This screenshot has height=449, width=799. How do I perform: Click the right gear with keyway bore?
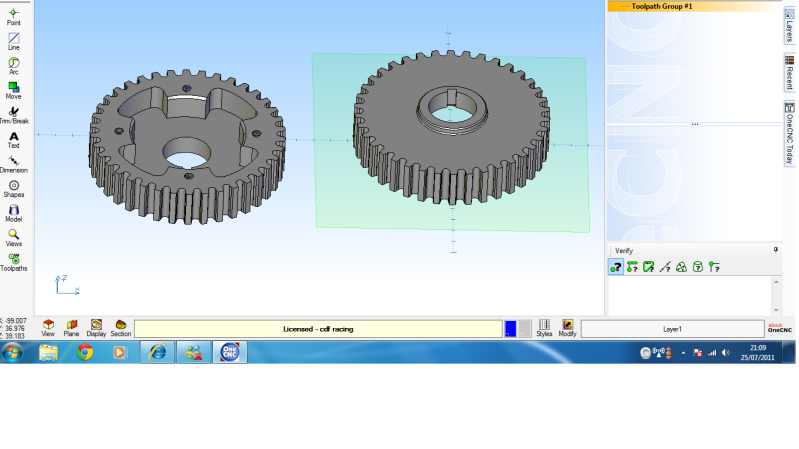tap(451, 127)
